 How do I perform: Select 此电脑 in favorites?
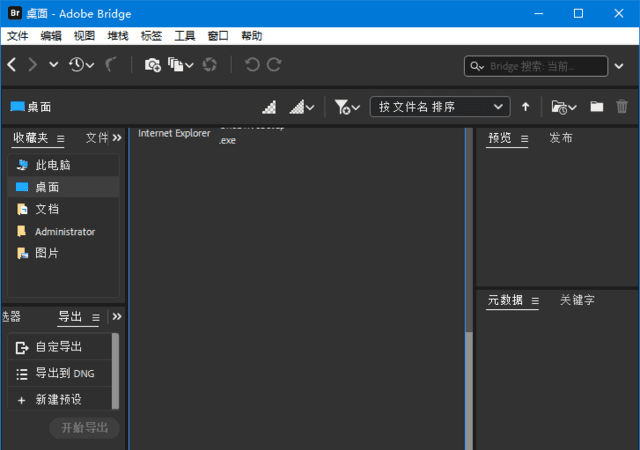[64, 165]
